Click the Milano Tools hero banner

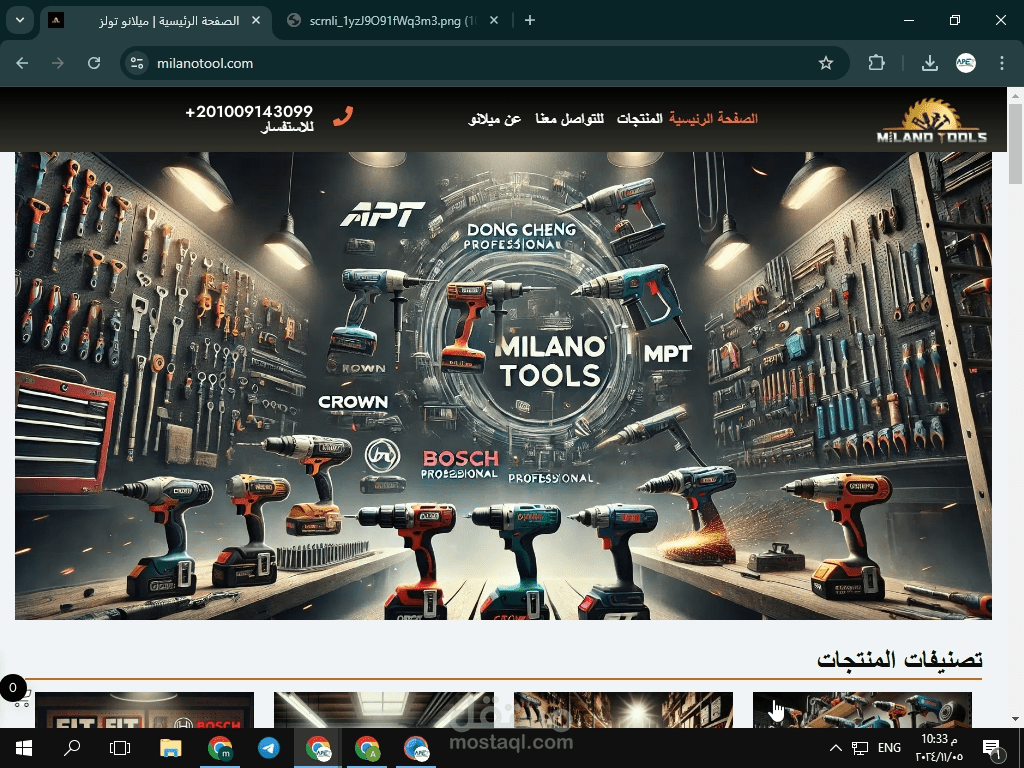coord(504,385)
